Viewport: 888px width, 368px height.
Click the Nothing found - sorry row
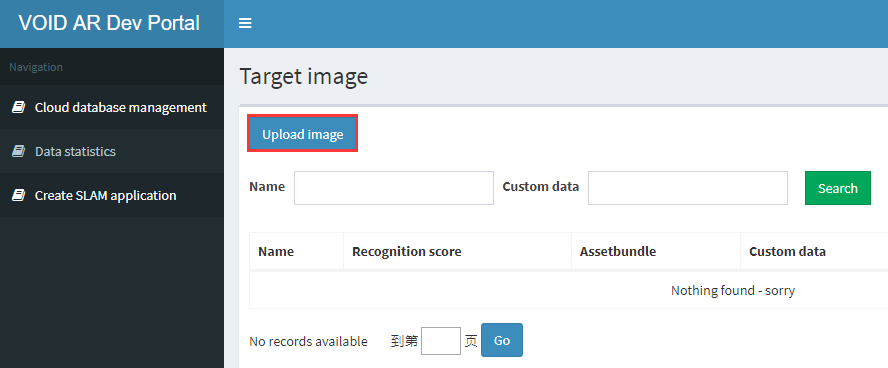(x=569, y=290)
